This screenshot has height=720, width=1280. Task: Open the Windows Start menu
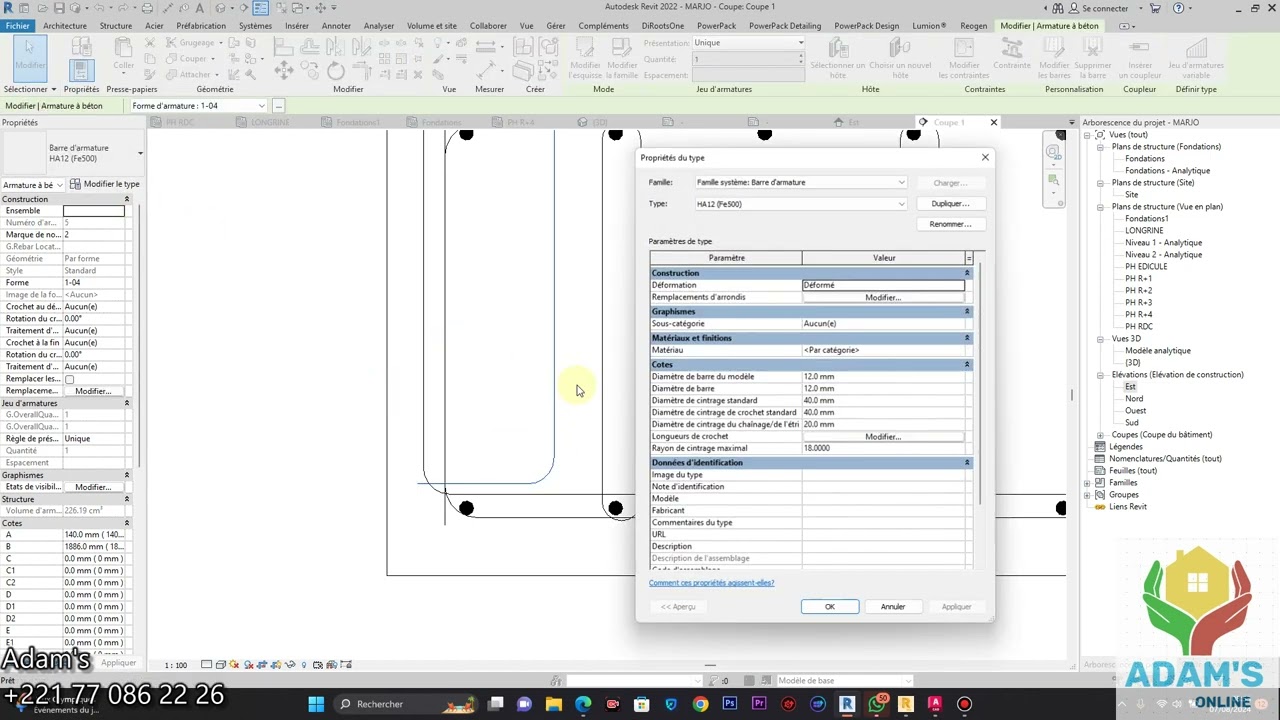click(316, 704)
